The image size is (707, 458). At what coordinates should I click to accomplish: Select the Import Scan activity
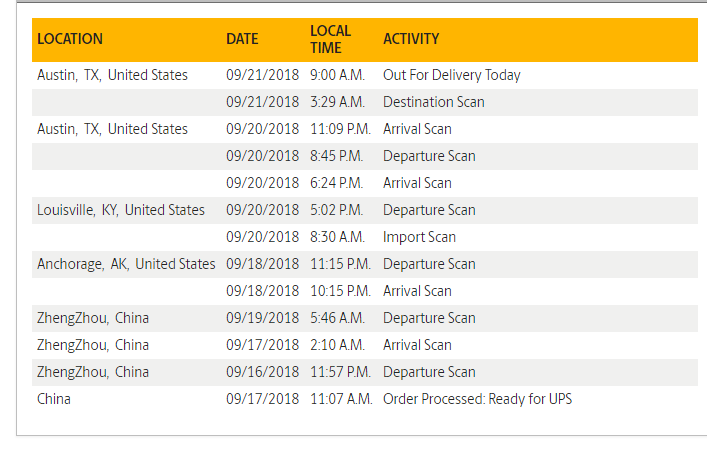419,237
